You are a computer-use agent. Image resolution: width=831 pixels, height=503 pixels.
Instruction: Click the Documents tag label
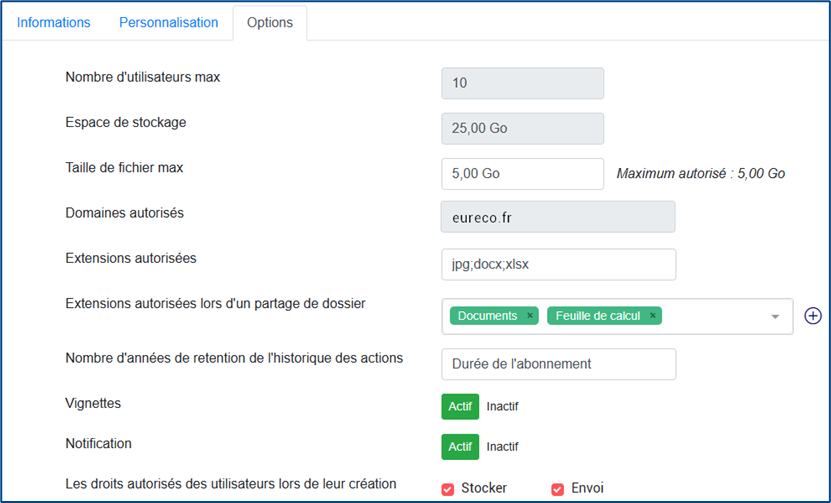coord(487,316)
